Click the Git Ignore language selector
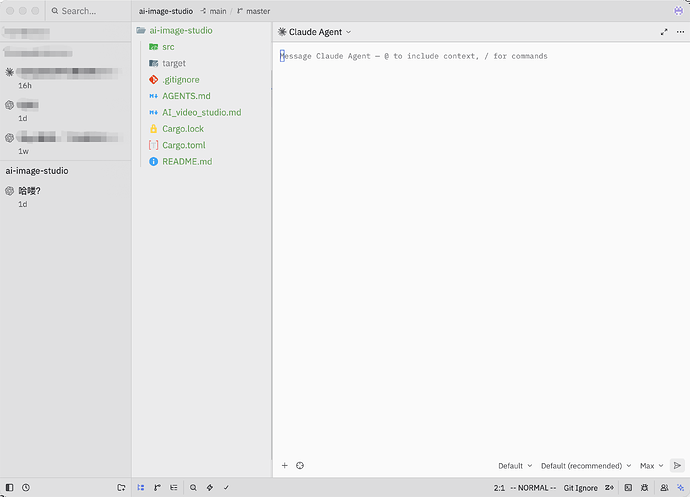The height and width of the screenshot is (497, 690). click(x=580, y=488)
